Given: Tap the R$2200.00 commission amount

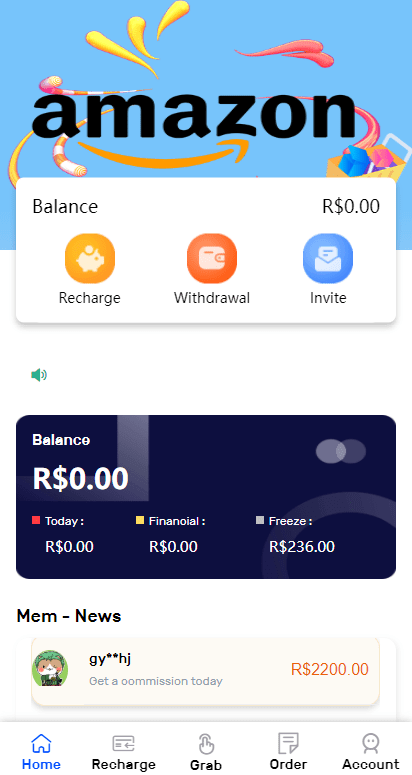Looking at the screenshot, I should pyautogui.click(x=330, y=669).
